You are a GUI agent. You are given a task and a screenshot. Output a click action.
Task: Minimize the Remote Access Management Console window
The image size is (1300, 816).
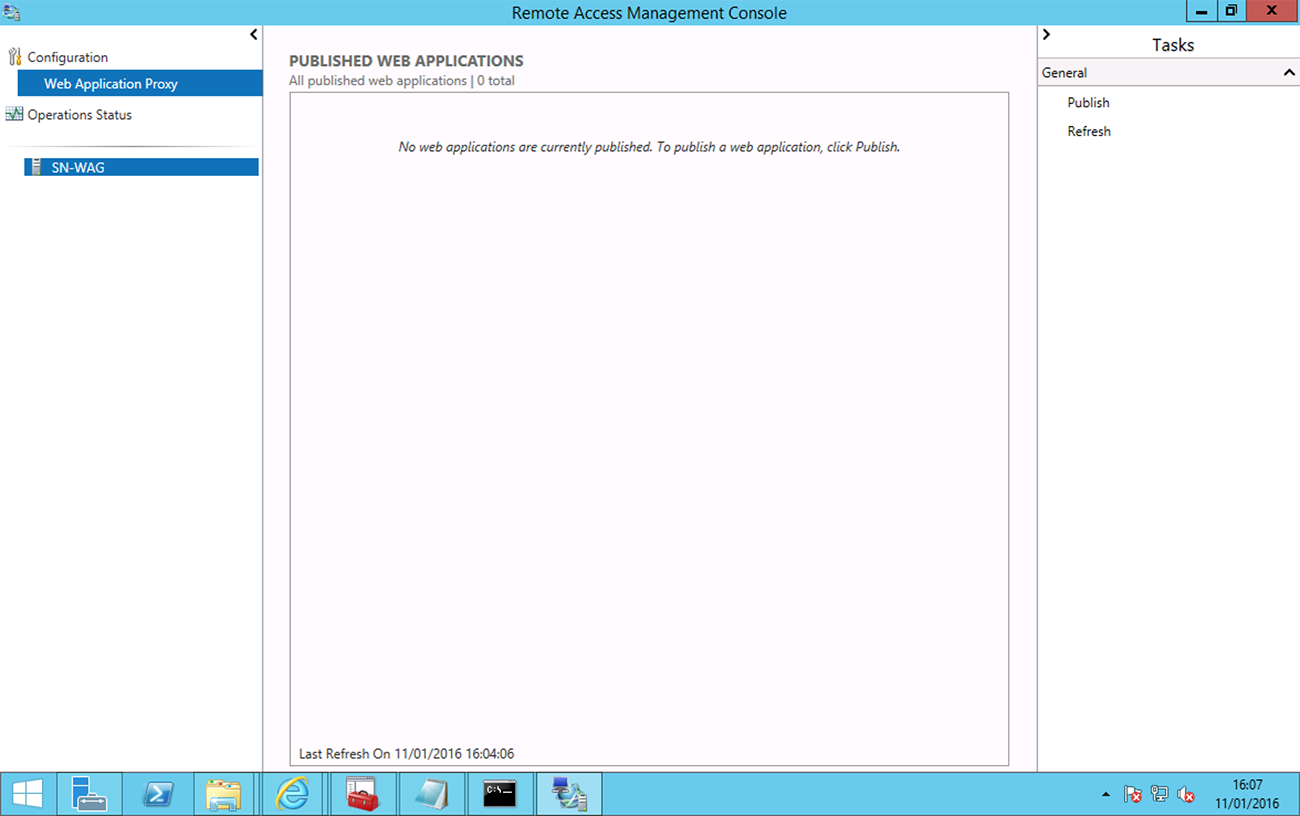point(1201,11)
